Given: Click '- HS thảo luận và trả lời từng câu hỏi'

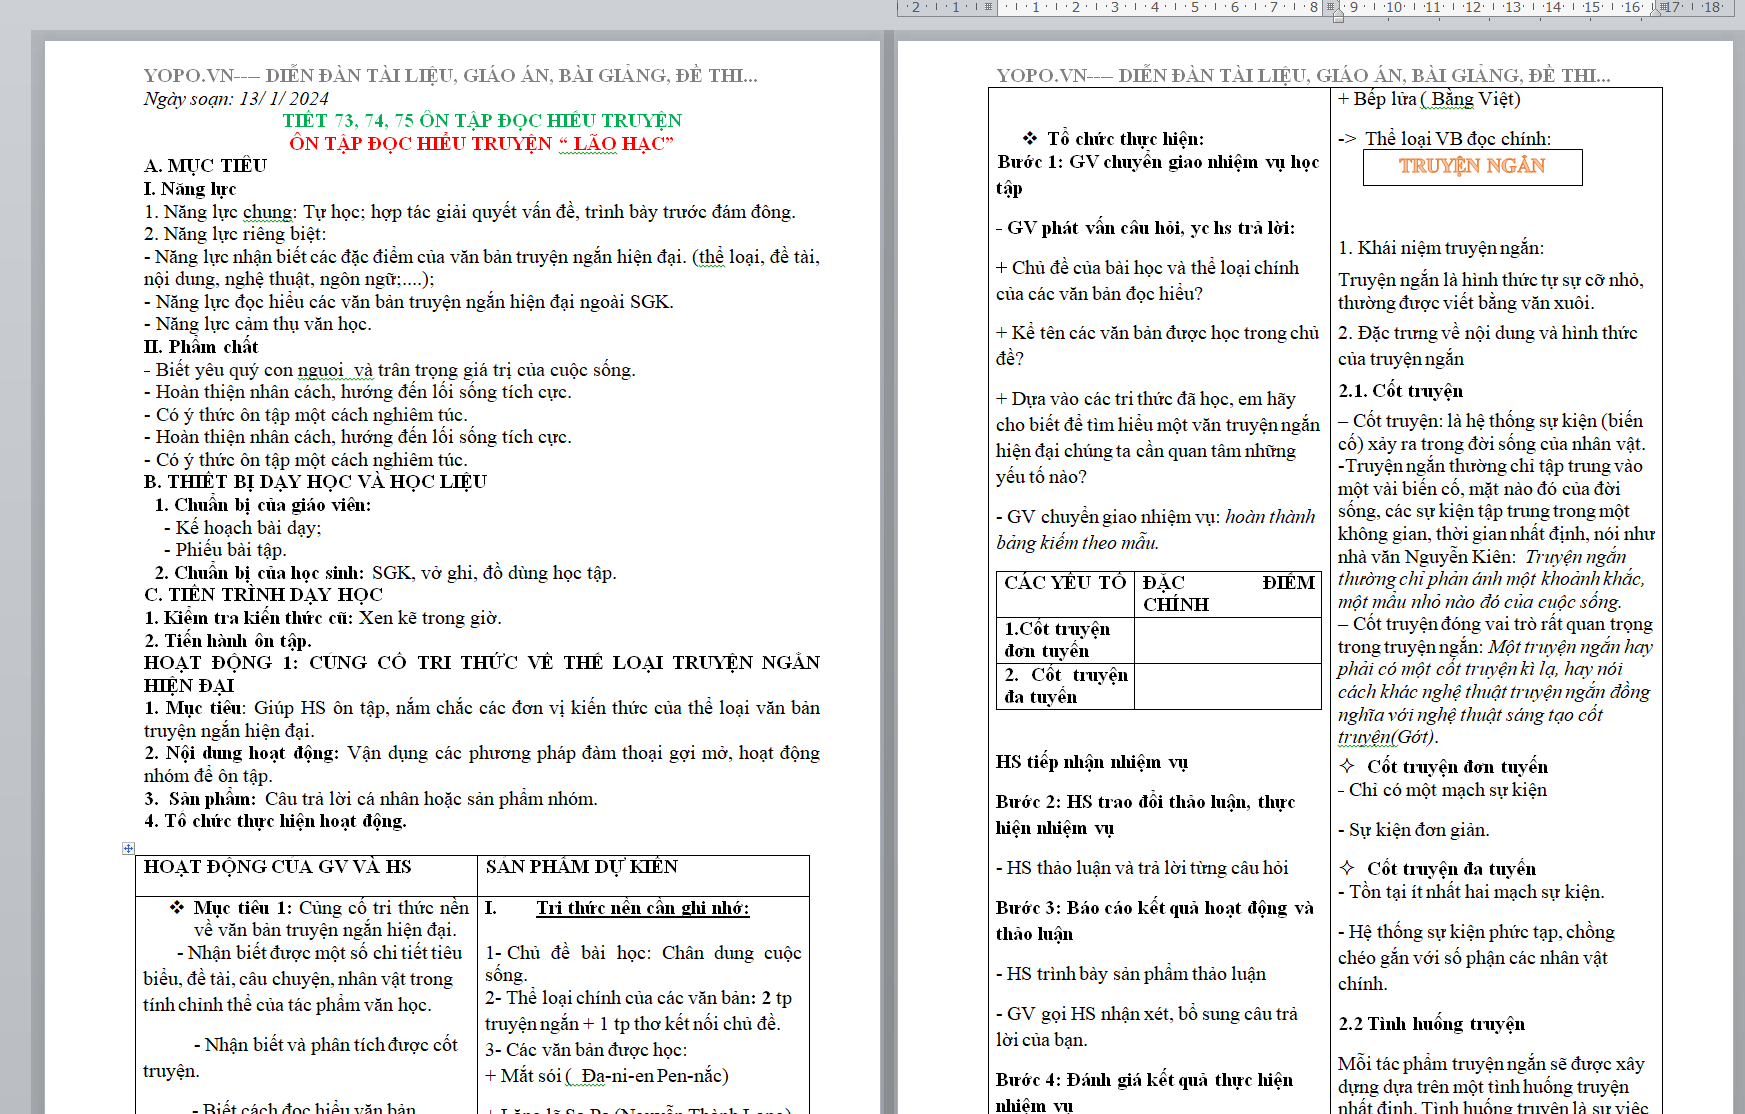Looking at the screenshot, I should (x=1142, y=868).
